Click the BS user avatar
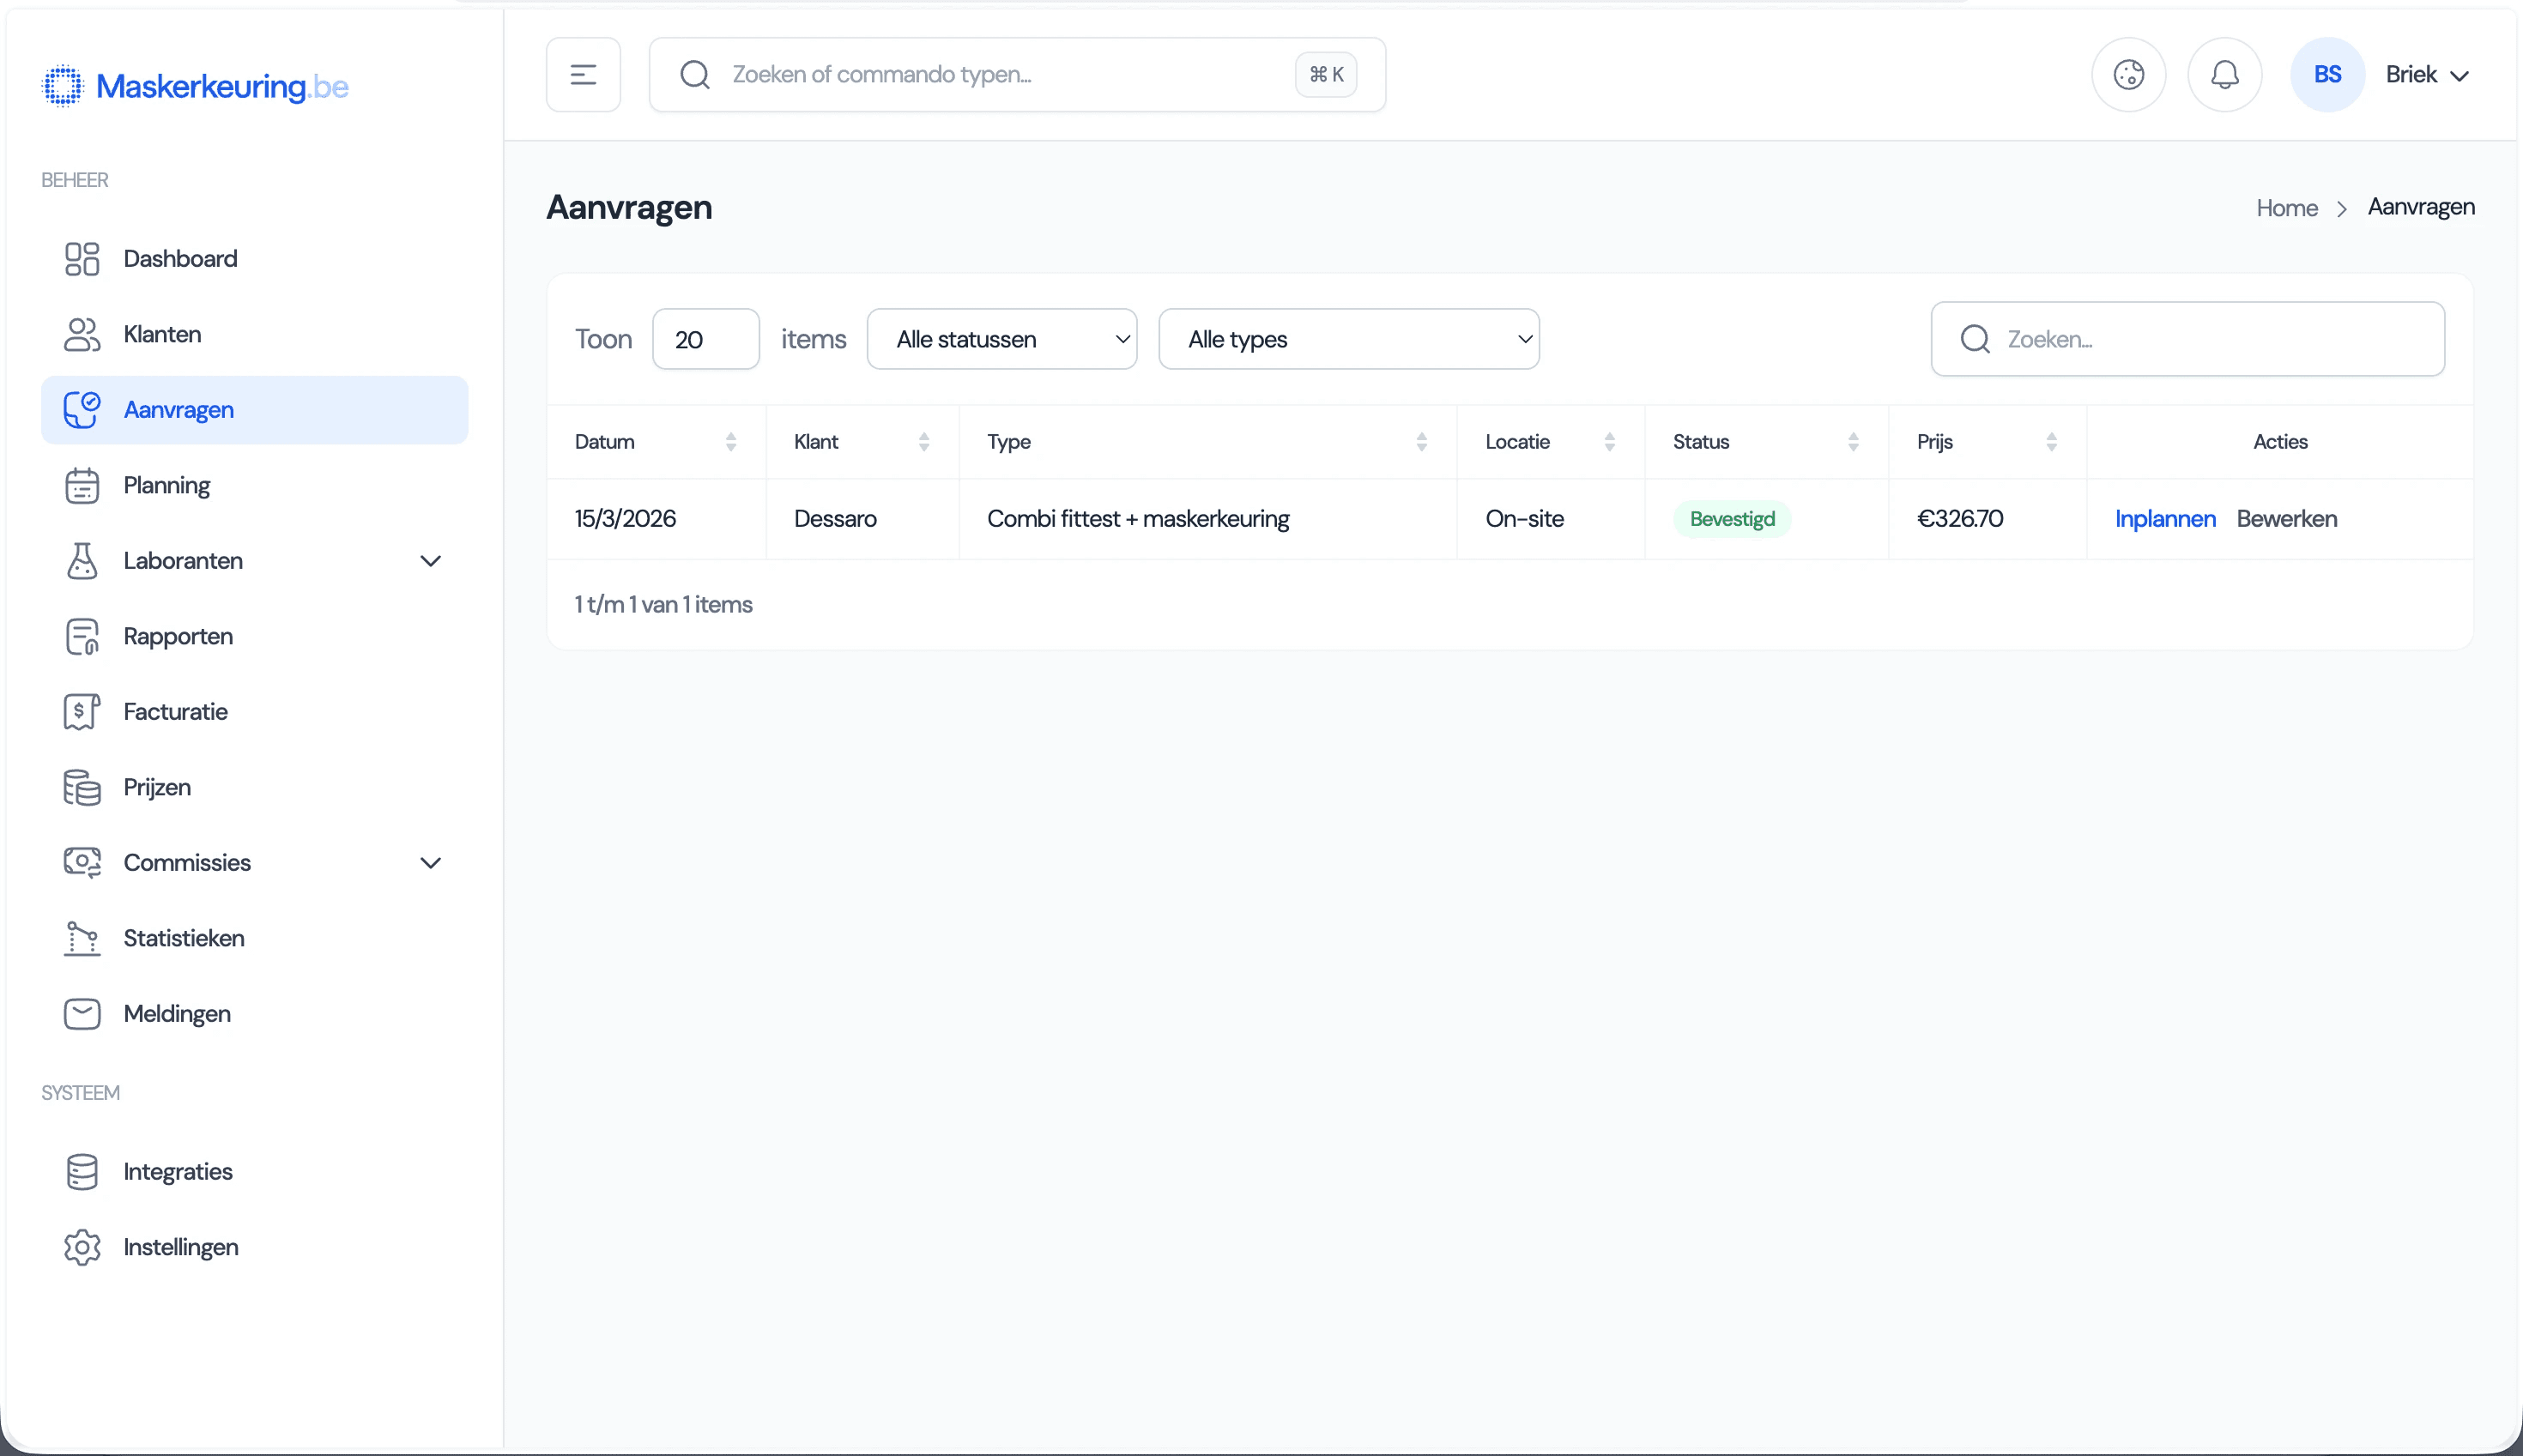This screenshot has height=1456, width=2523. (2327, 75)
